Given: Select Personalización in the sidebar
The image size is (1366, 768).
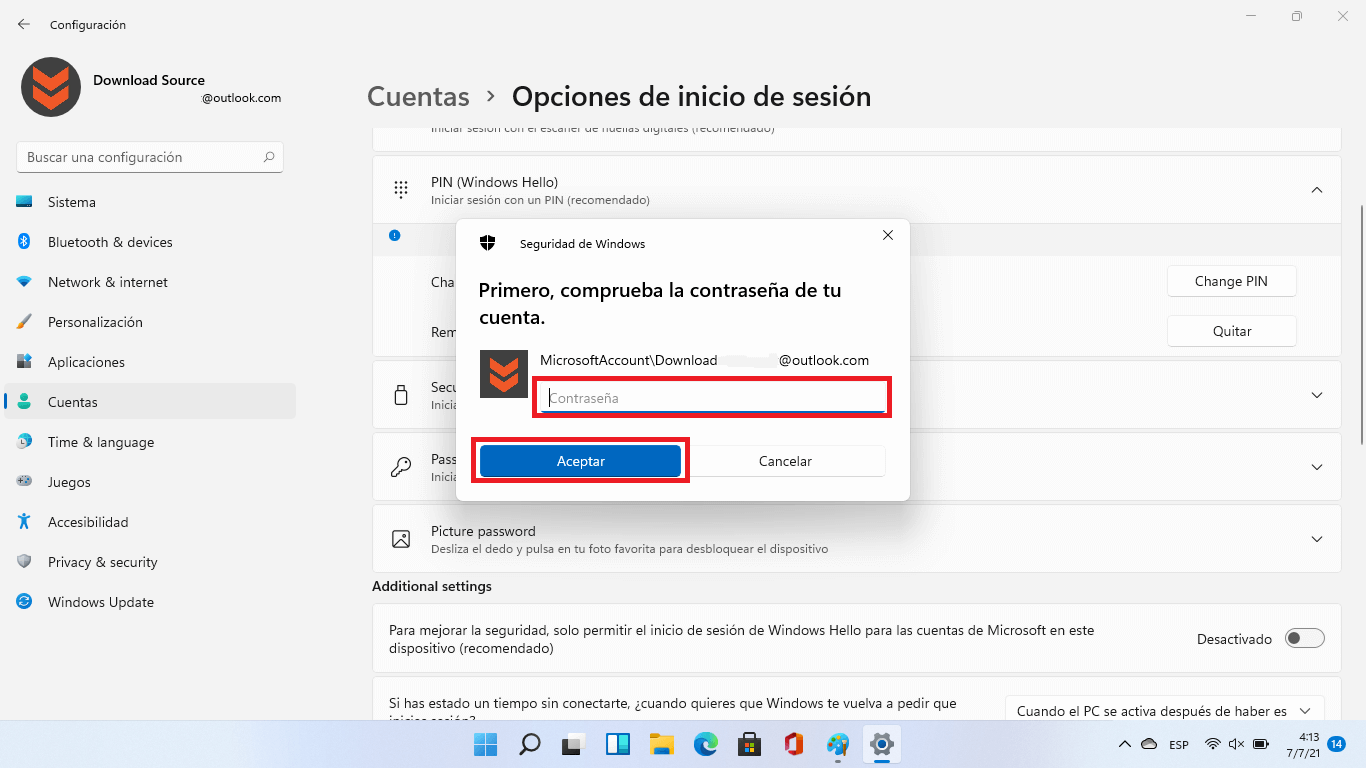Looking at the screenshot, I should 150,322.
